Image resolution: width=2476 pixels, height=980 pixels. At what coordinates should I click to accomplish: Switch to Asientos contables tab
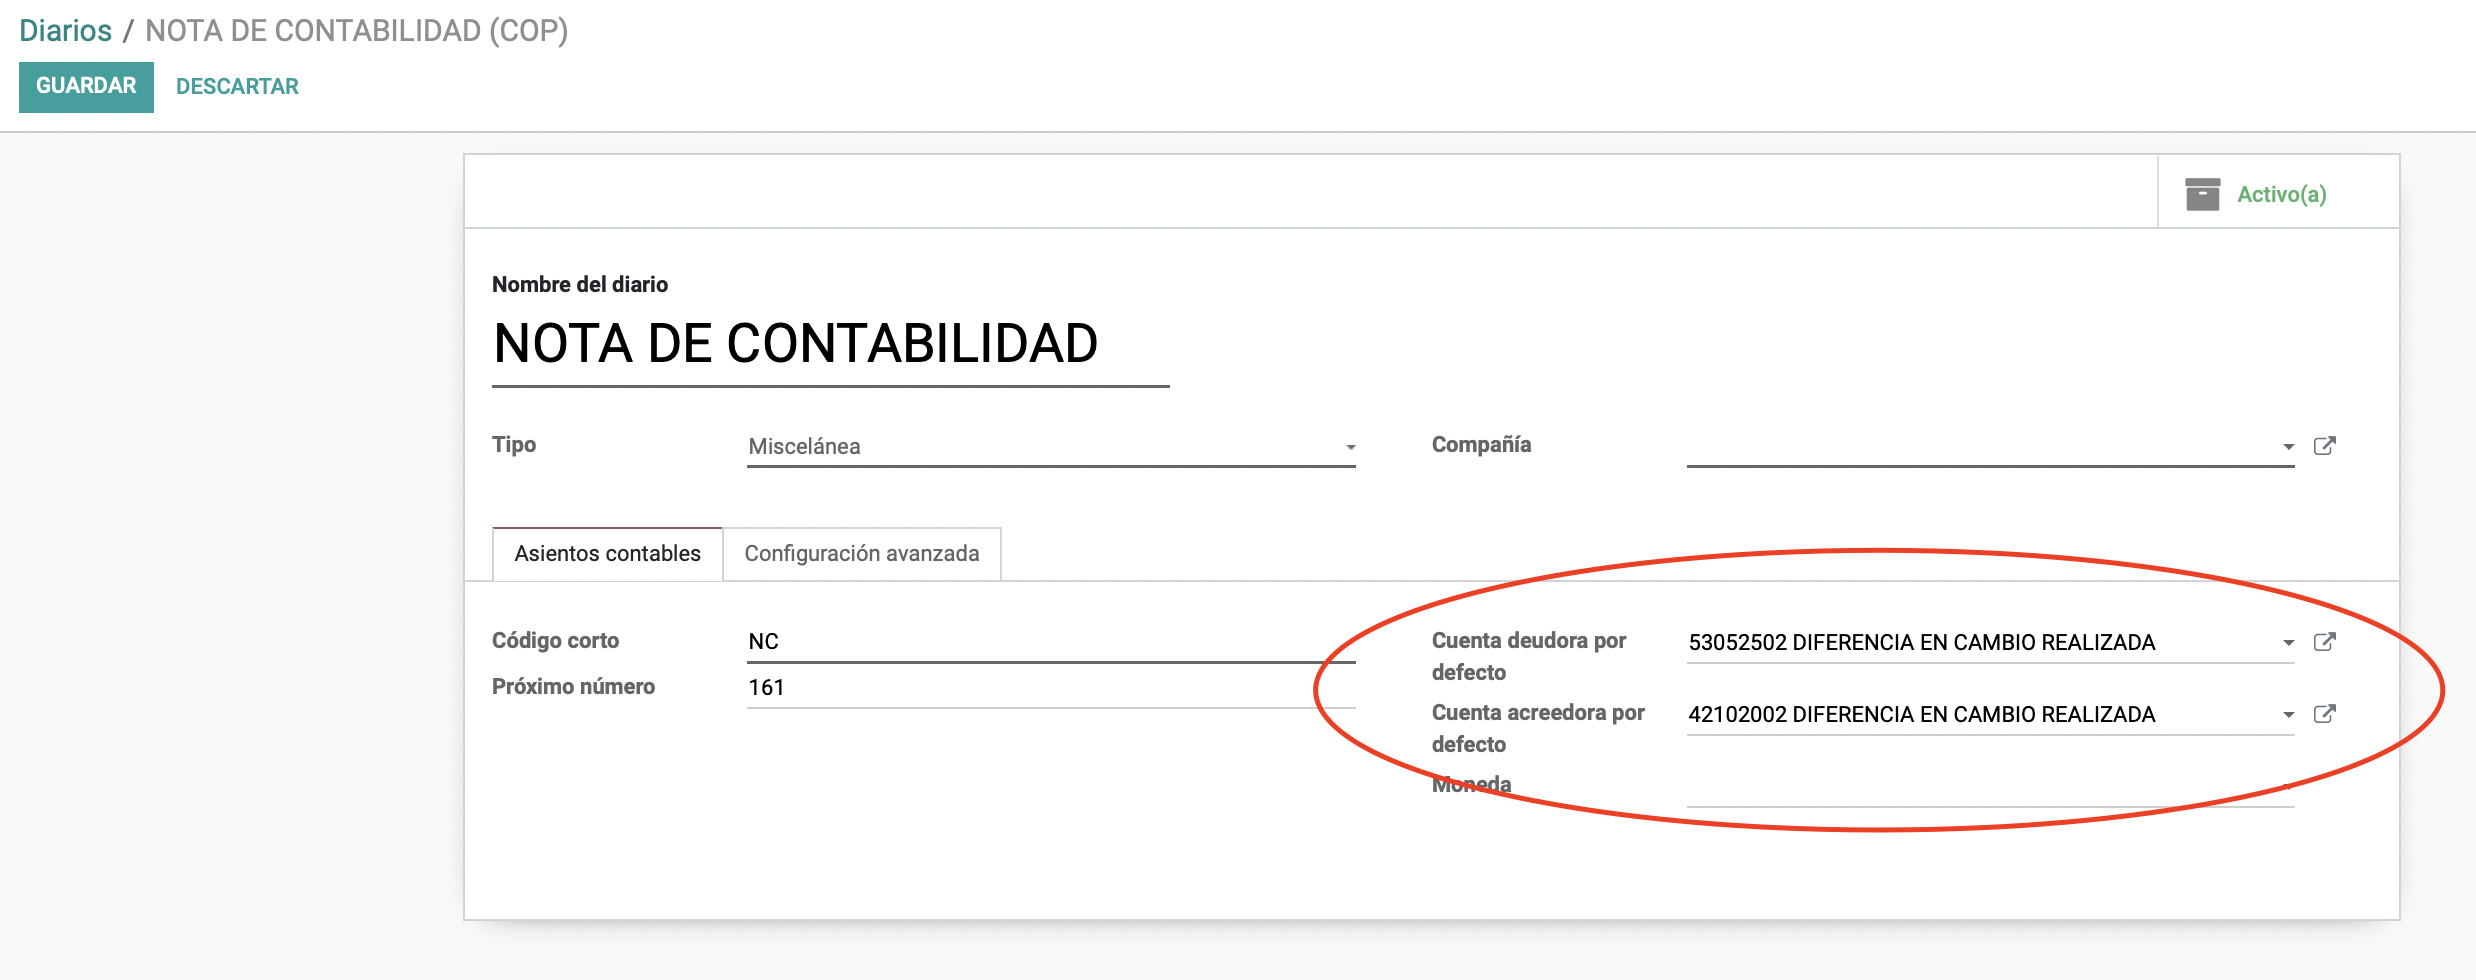coord(608,554)
